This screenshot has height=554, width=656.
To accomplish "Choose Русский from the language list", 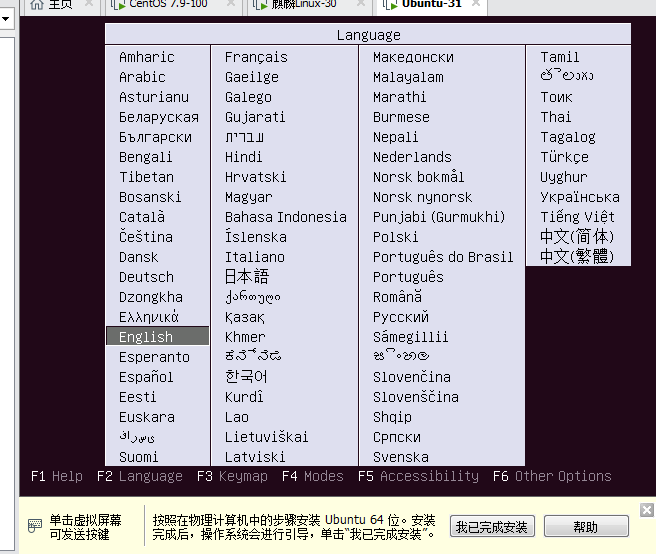I will point(401,317).
